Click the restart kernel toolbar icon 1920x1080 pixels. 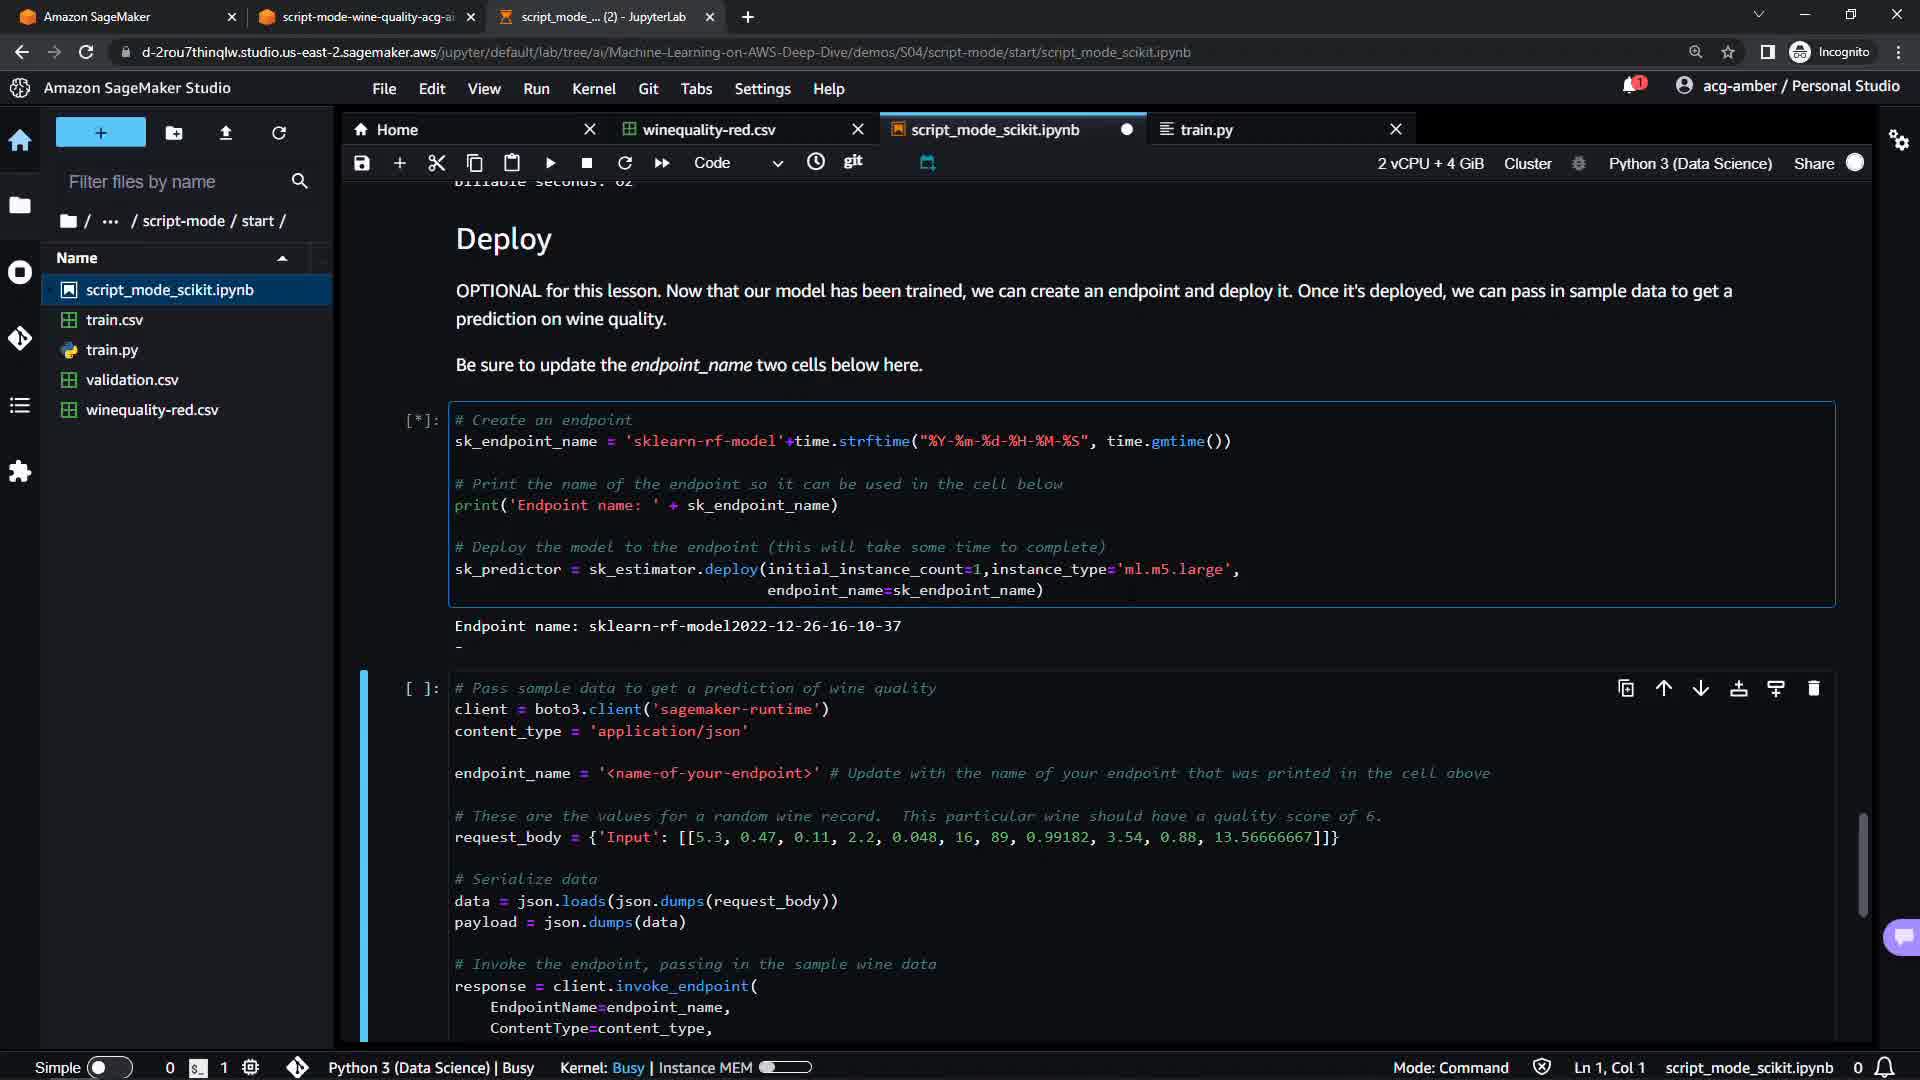625,163
